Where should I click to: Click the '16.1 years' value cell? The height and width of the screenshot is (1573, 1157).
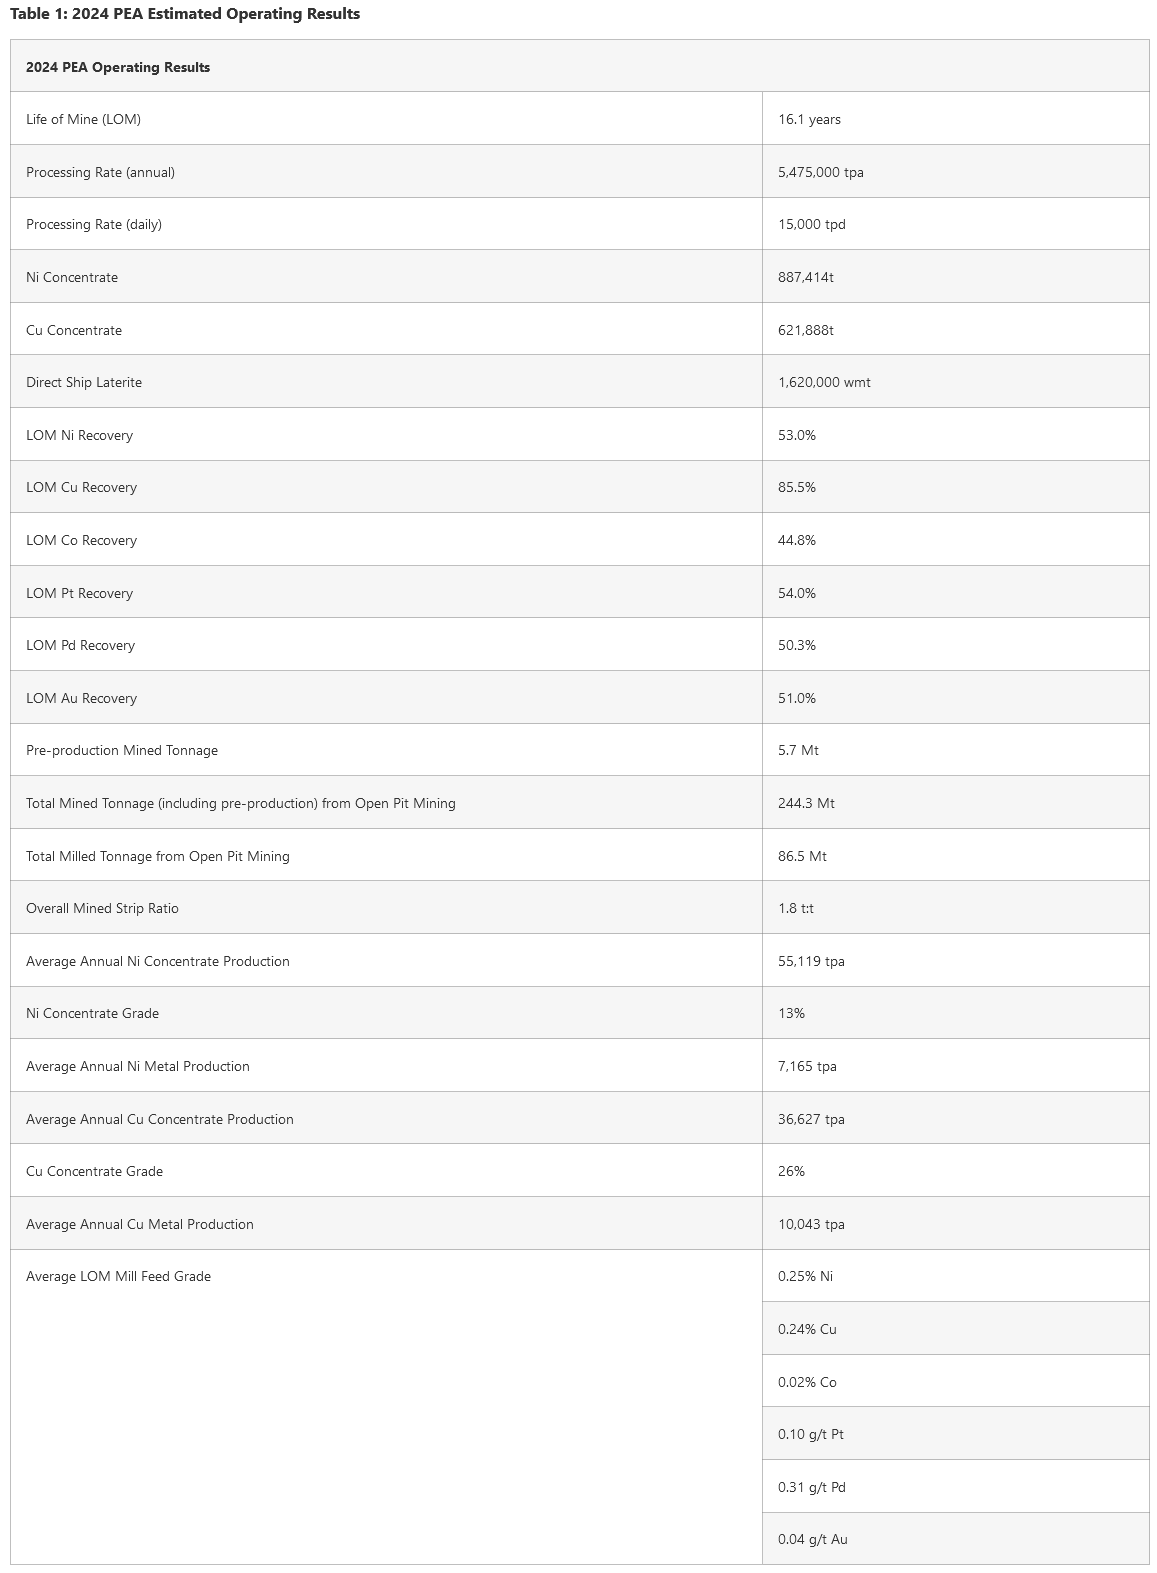(x=809, y=119)
